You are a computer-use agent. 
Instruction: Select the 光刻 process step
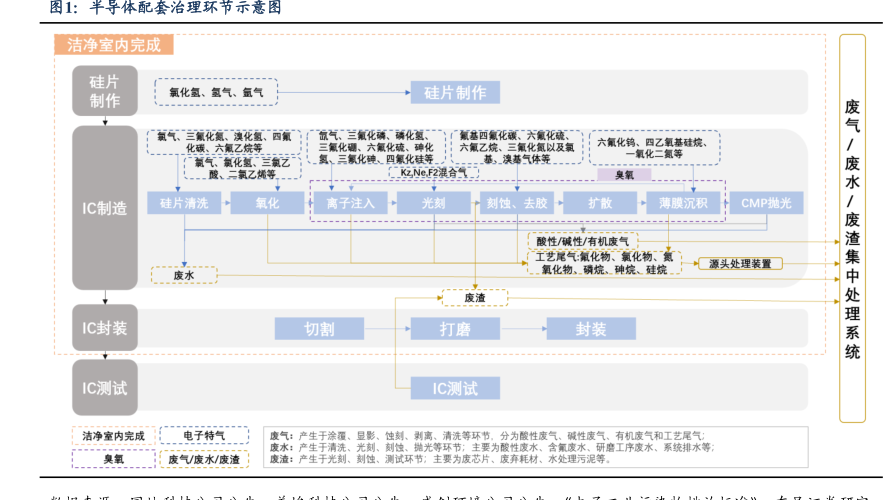click(434, 203)
